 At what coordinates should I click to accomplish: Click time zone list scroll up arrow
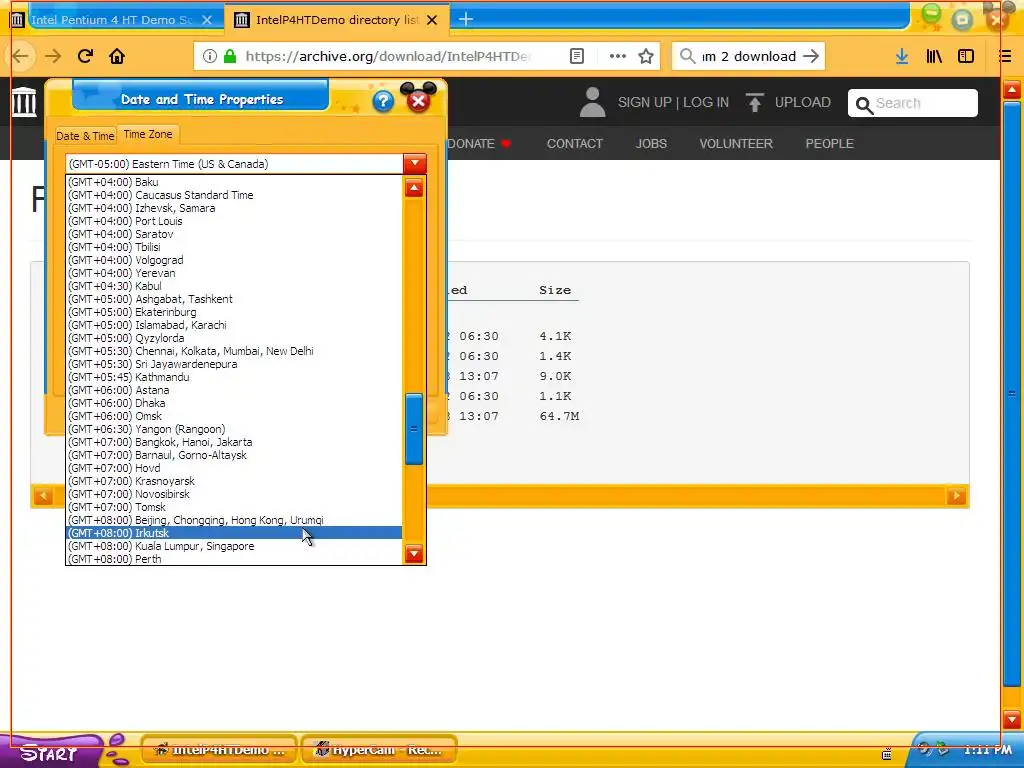tap(414, 188)
